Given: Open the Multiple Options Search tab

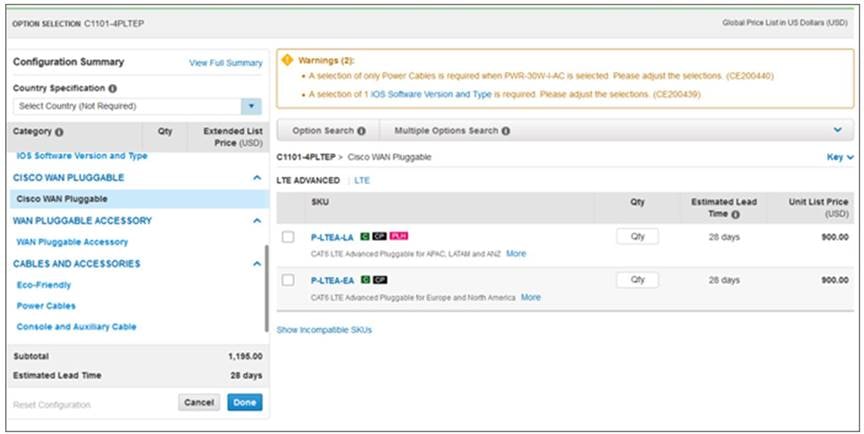Looking at the screenshot, I should click(452, 131).
